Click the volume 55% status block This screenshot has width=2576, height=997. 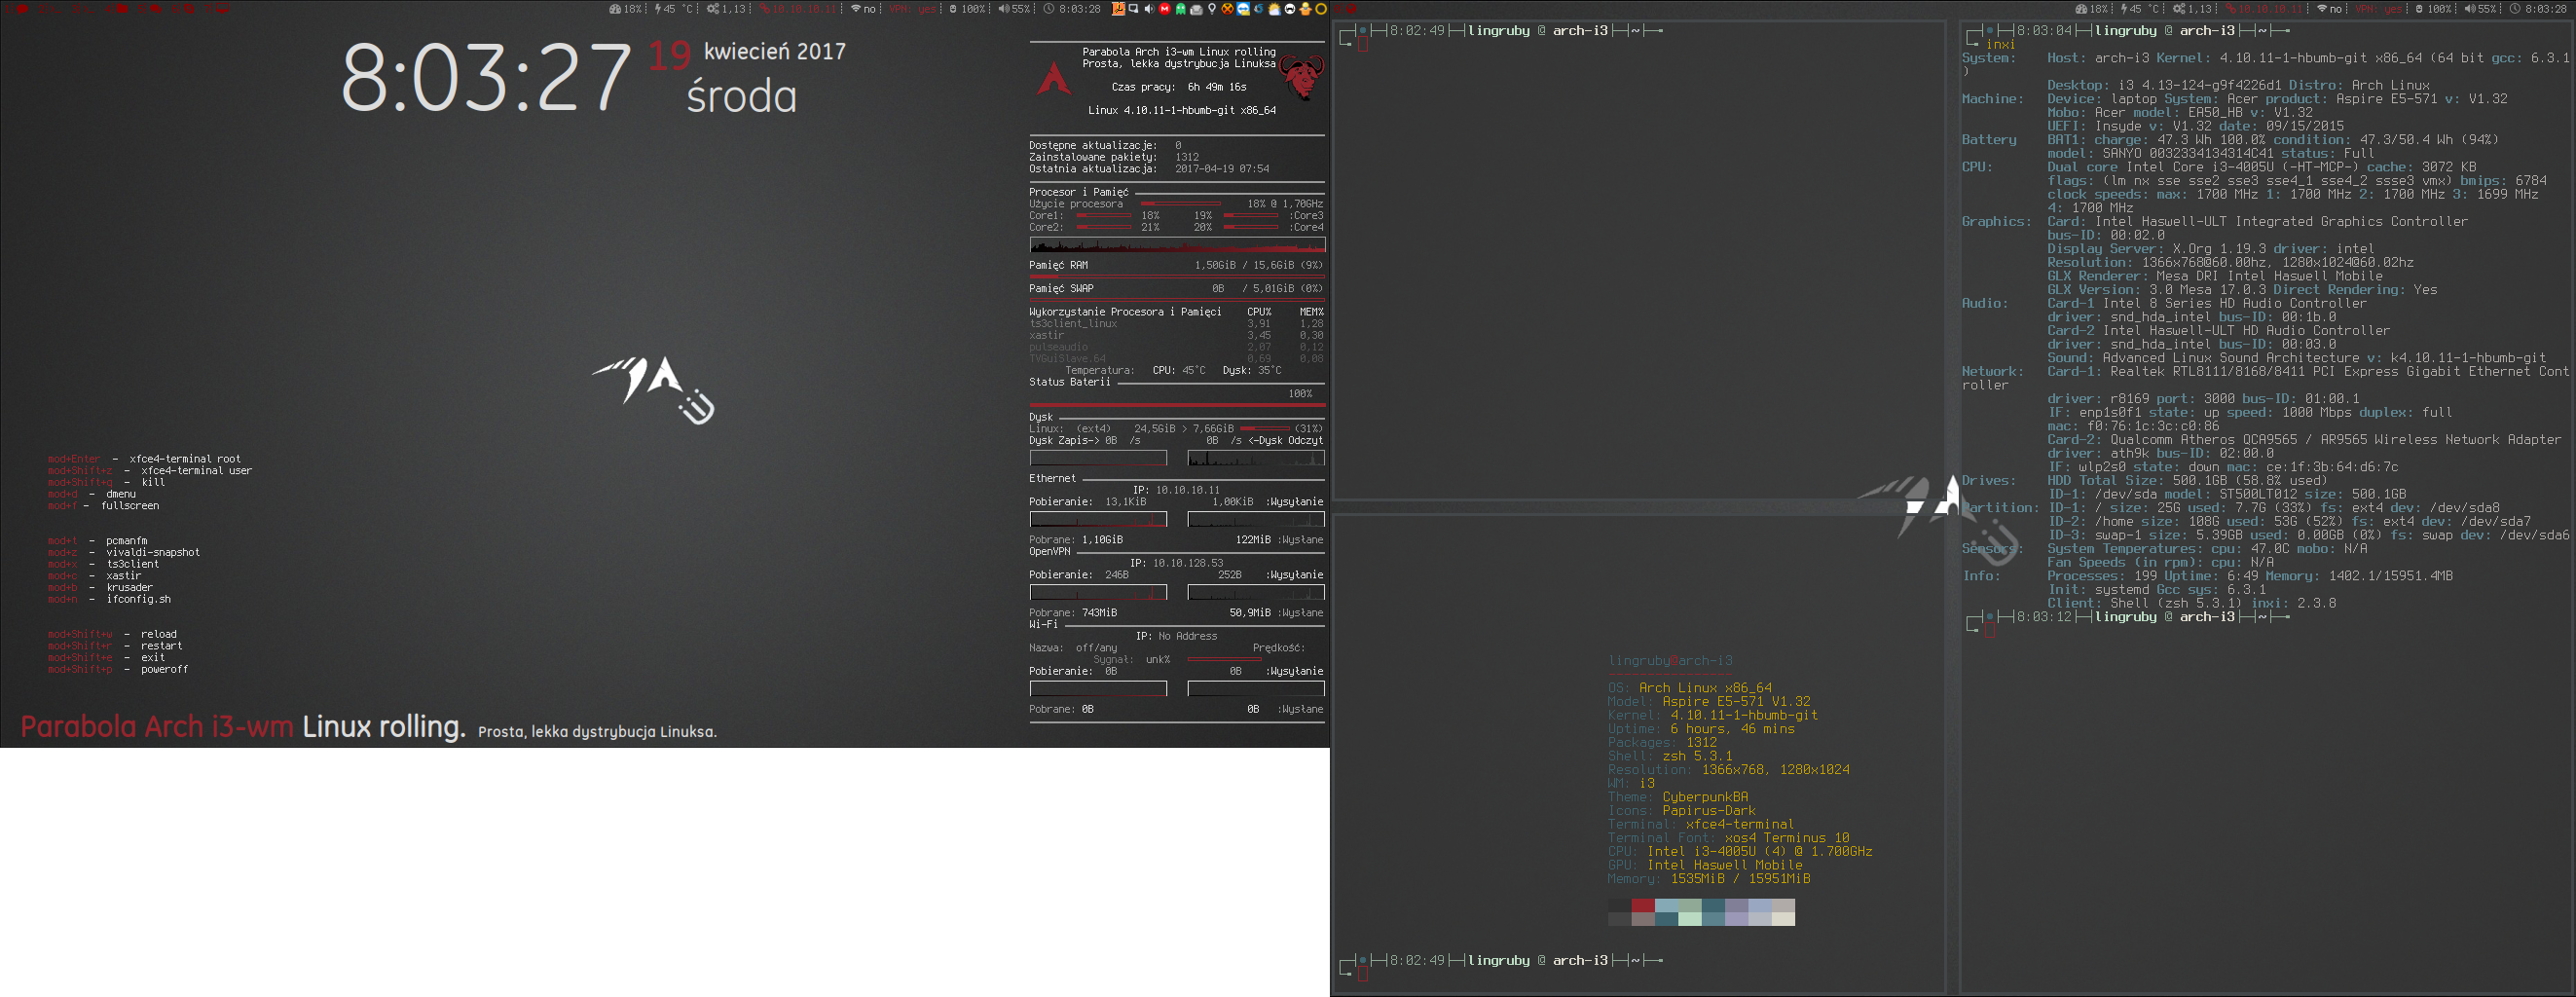coord(1014,9)
